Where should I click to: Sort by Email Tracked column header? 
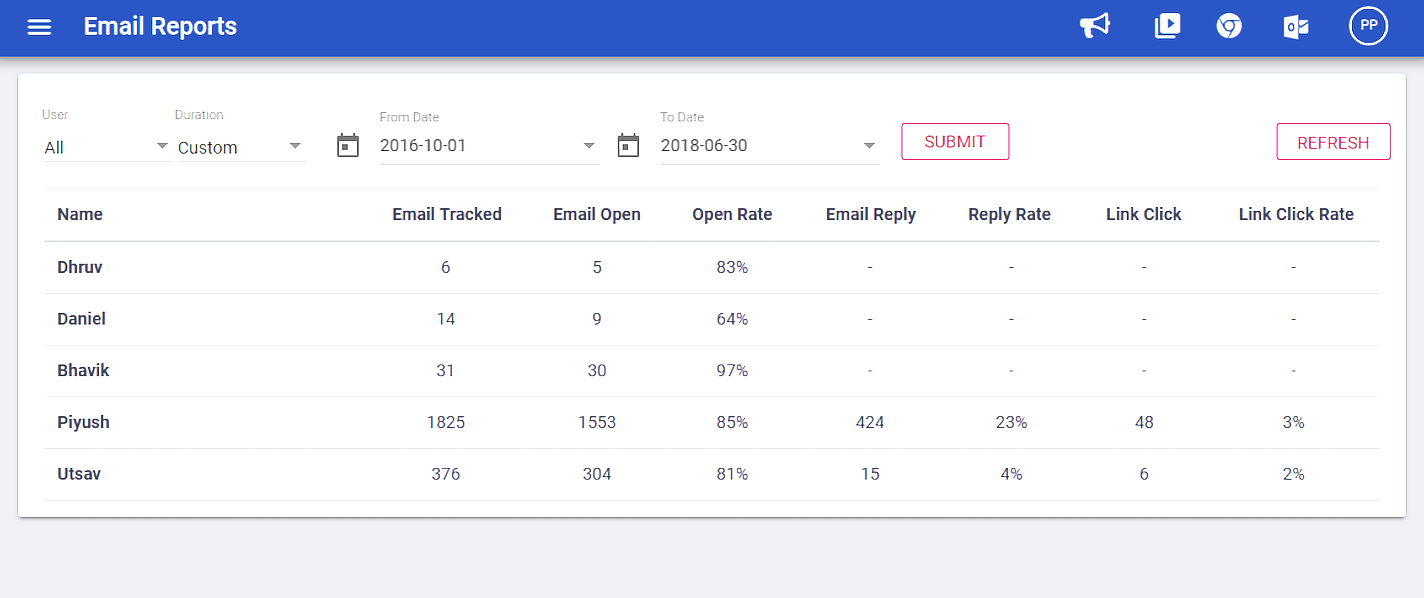click(447, 214)
